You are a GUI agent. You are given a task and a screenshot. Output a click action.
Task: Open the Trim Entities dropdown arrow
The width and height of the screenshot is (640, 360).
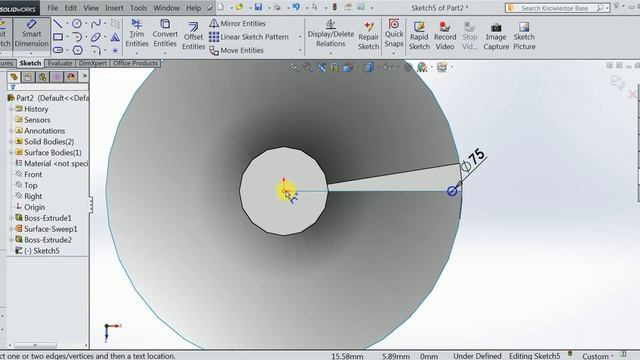[x=137, y=53]
